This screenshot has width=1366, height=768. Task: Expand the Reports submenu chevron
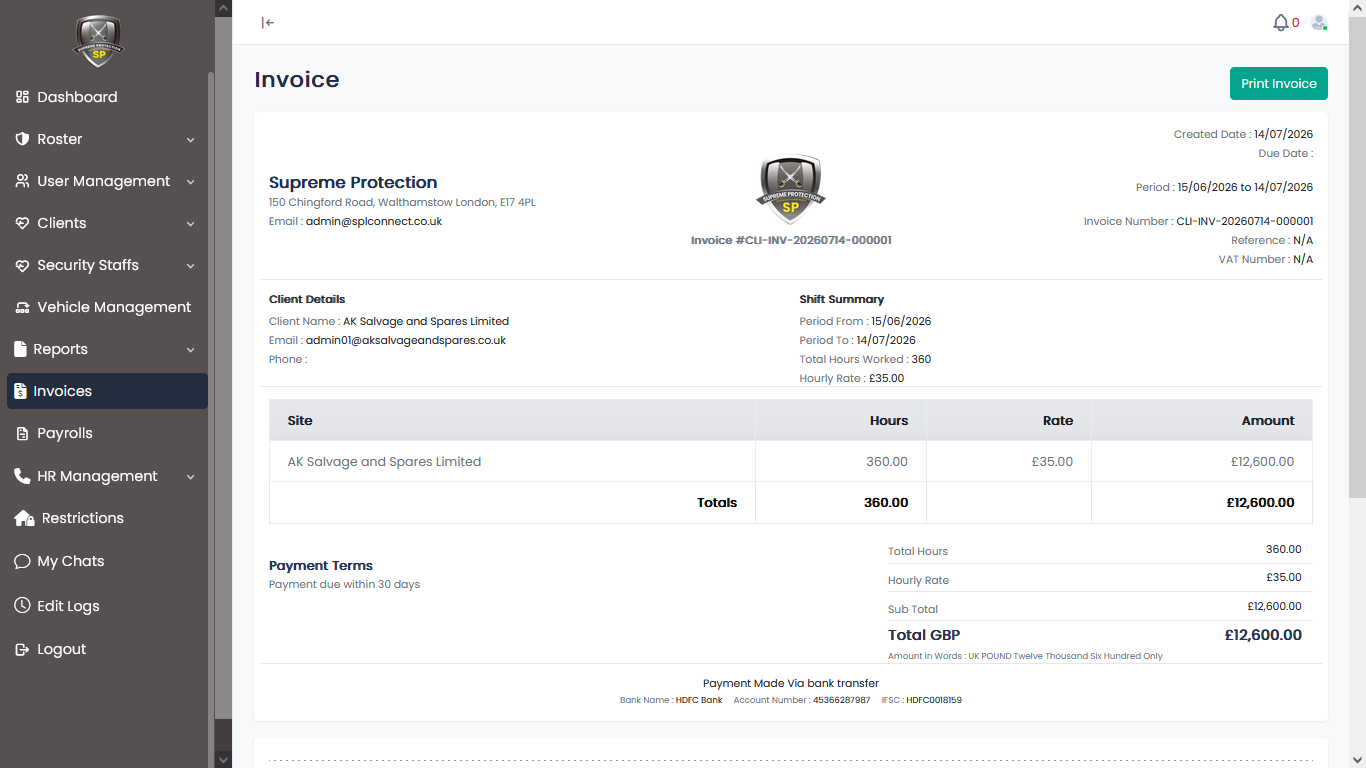(x=190, y=350)
